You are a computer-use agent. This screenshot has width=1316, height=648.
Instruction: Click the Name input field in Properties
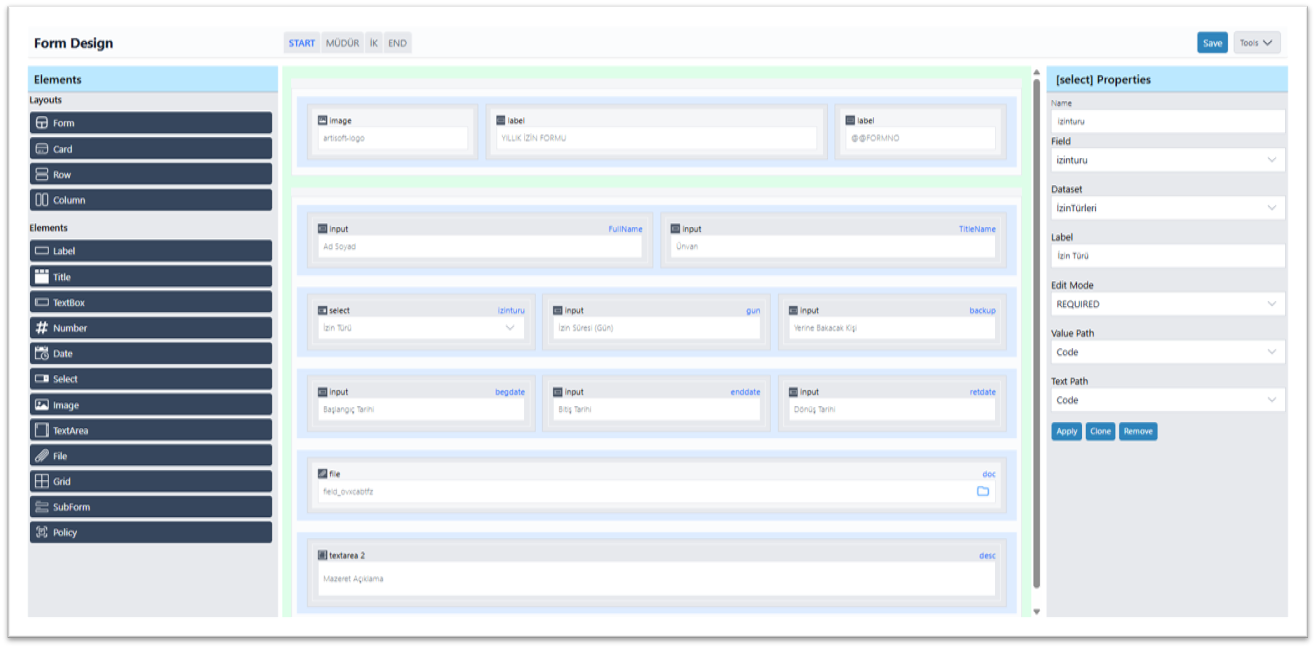(1167, 121)
